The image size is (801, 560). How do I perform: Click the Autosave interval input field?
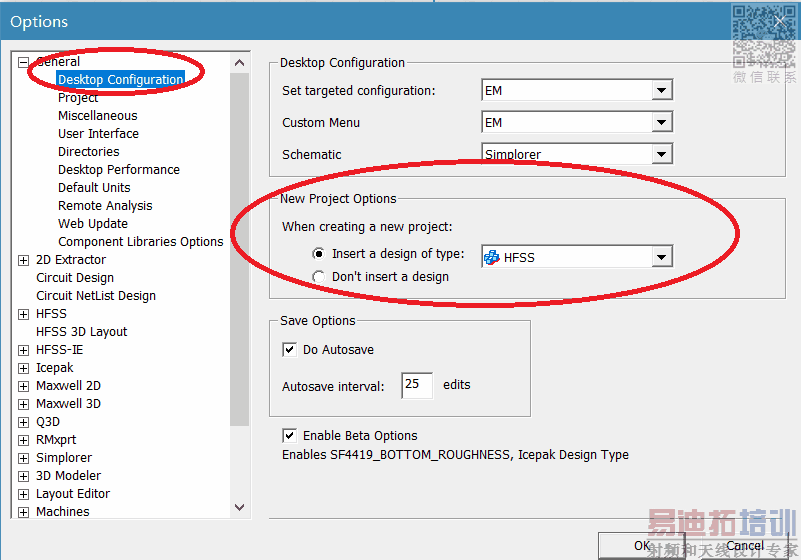click(x=417, y=385)
